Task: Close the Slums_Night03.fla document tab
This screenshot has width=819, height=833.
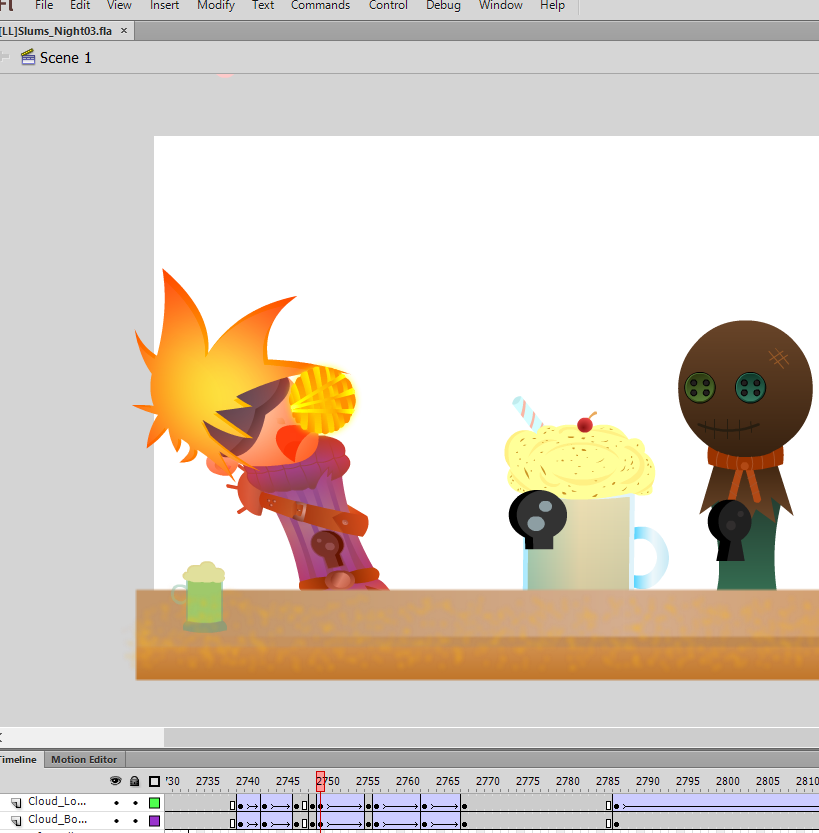Action: pyautogui.click(x=124, y=31)
